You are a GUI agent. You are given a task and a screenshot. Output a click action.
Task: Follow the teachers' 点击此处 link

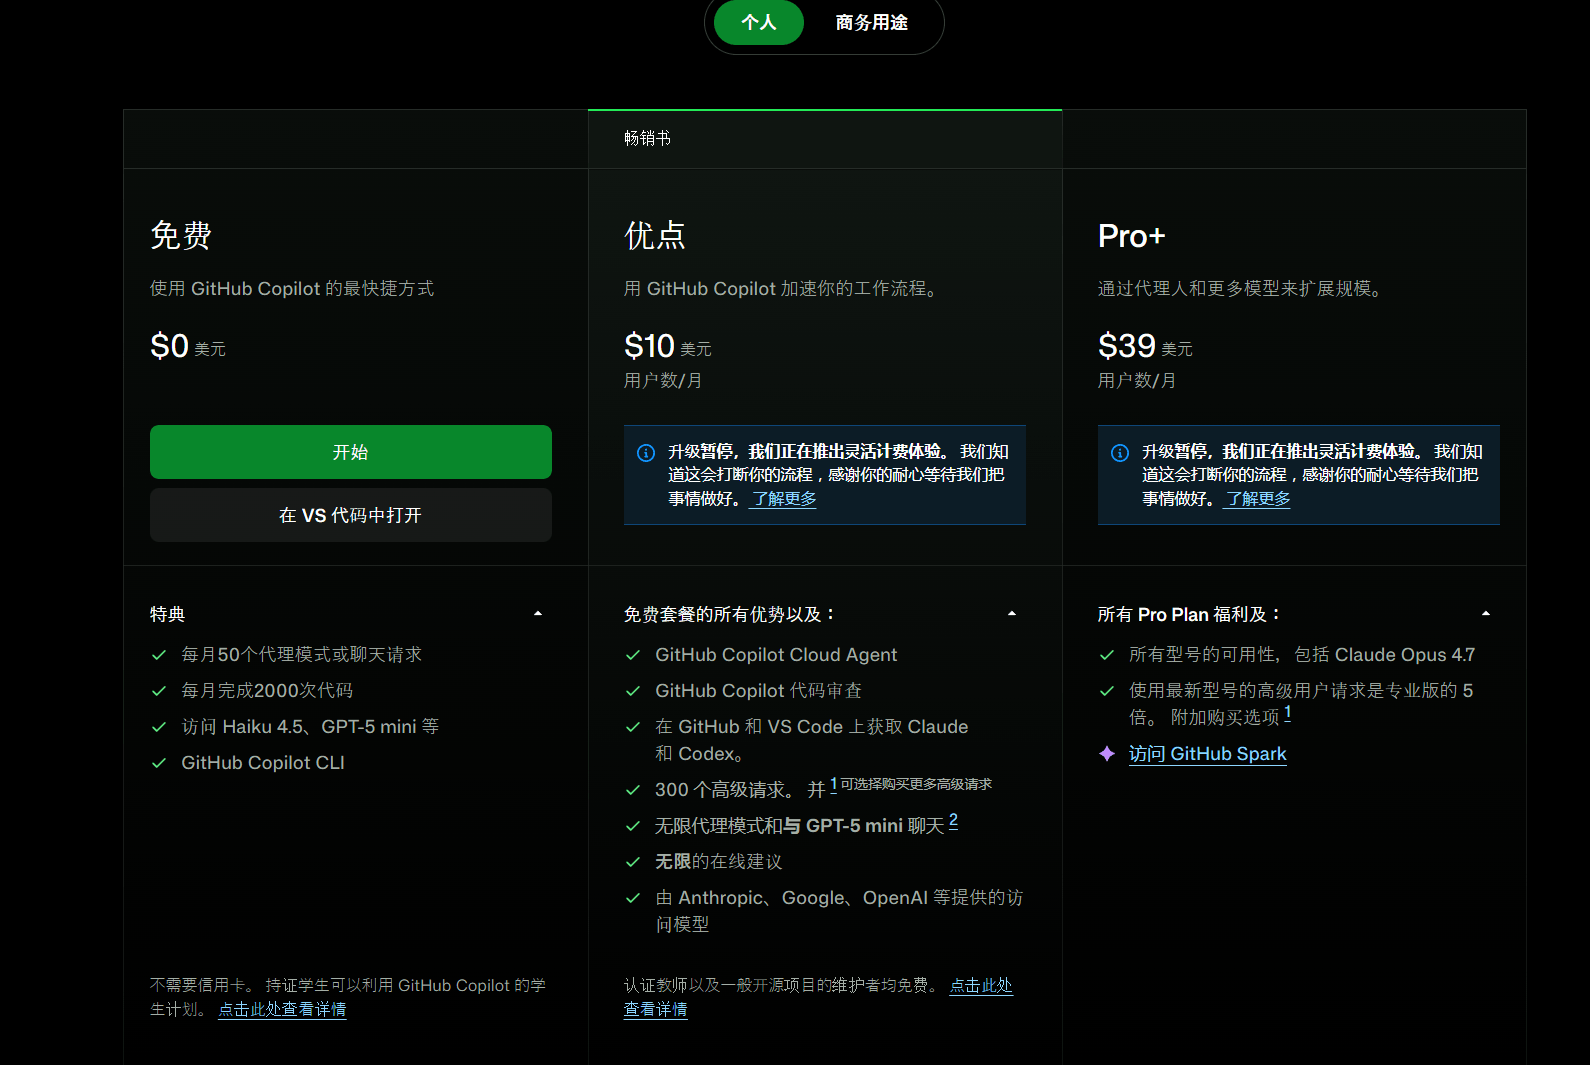(981, 985)
